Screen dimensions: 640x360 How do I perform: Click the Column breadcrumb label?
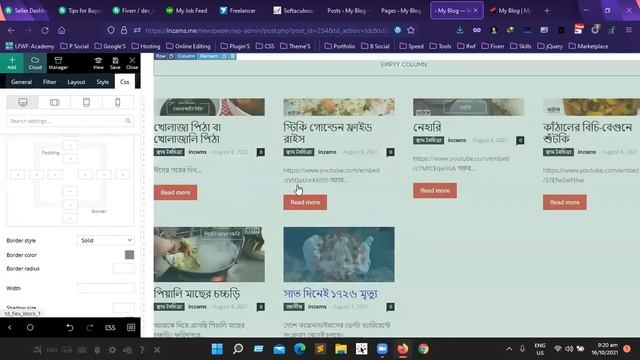186,56
